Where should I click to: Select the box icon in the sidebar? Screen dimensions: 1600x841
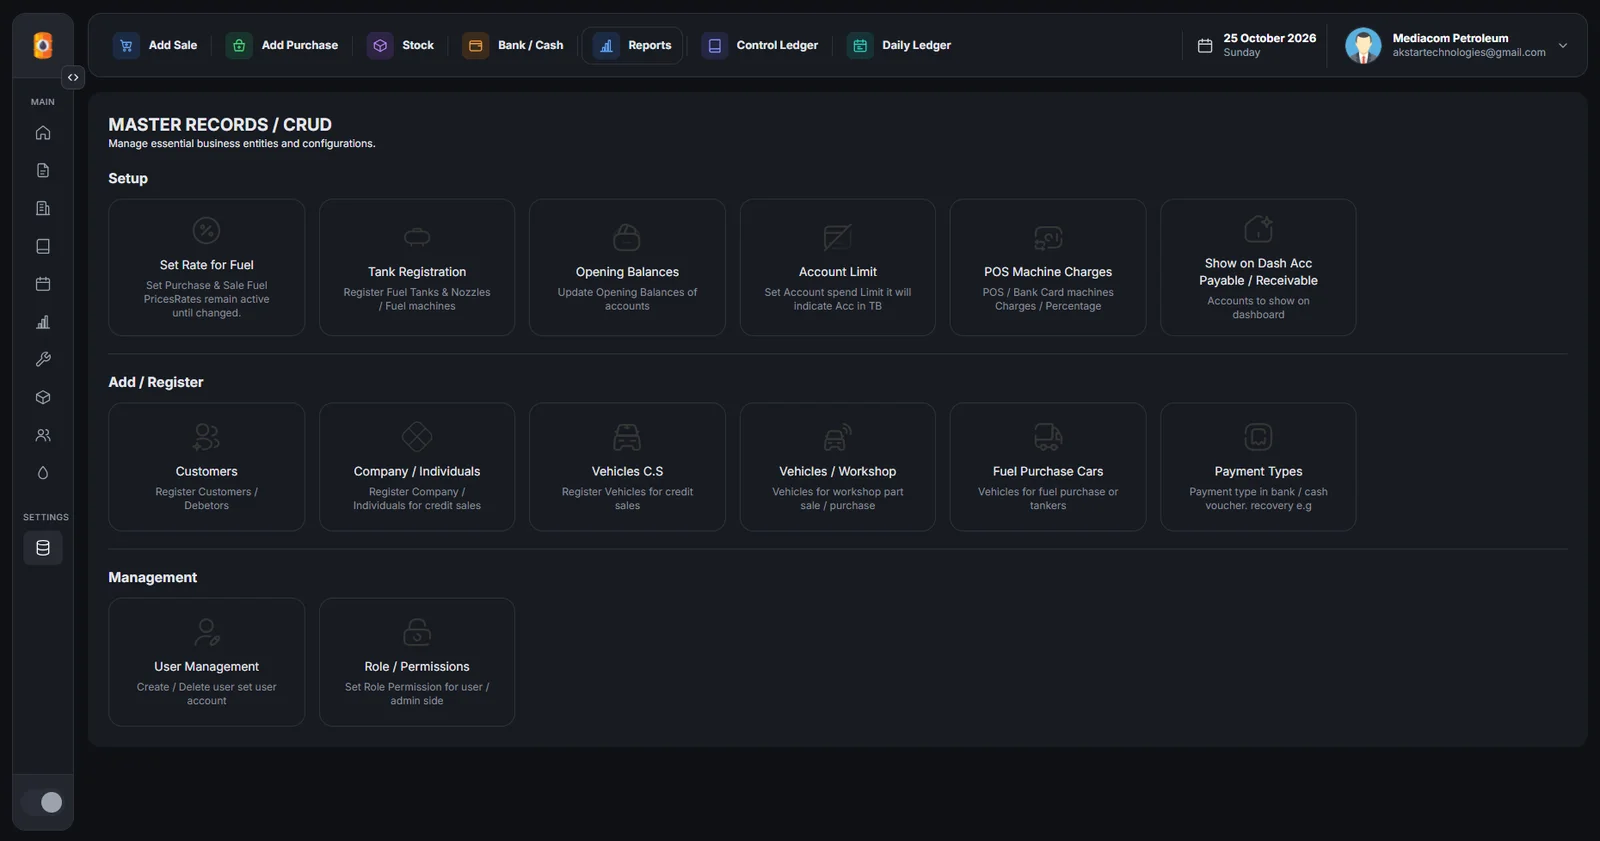(43, 398)
